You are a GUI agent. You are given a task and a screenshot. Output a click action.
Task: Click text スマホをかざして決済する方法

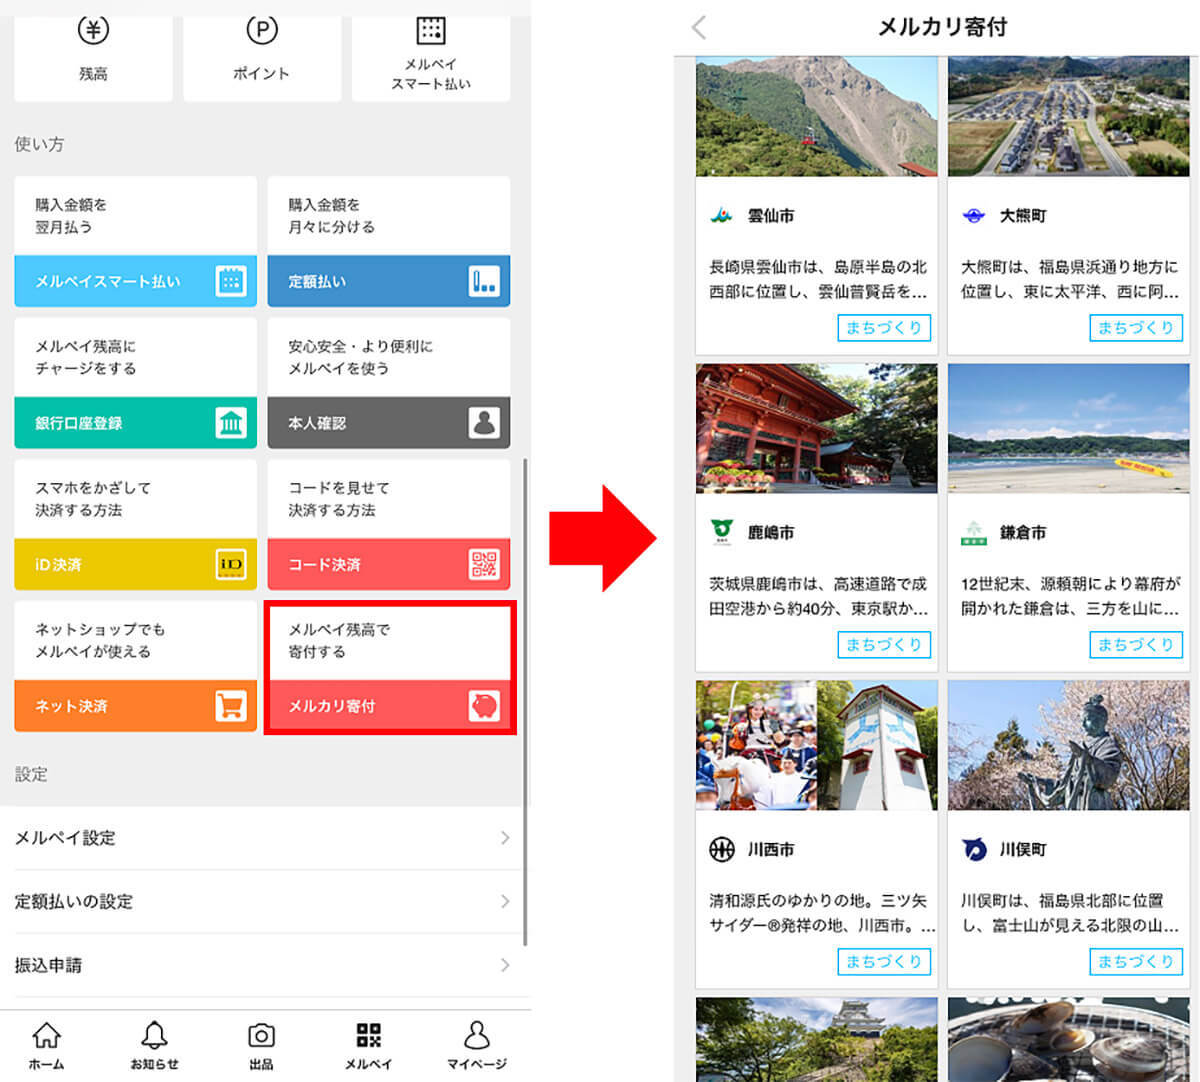(x=93, y=498)
